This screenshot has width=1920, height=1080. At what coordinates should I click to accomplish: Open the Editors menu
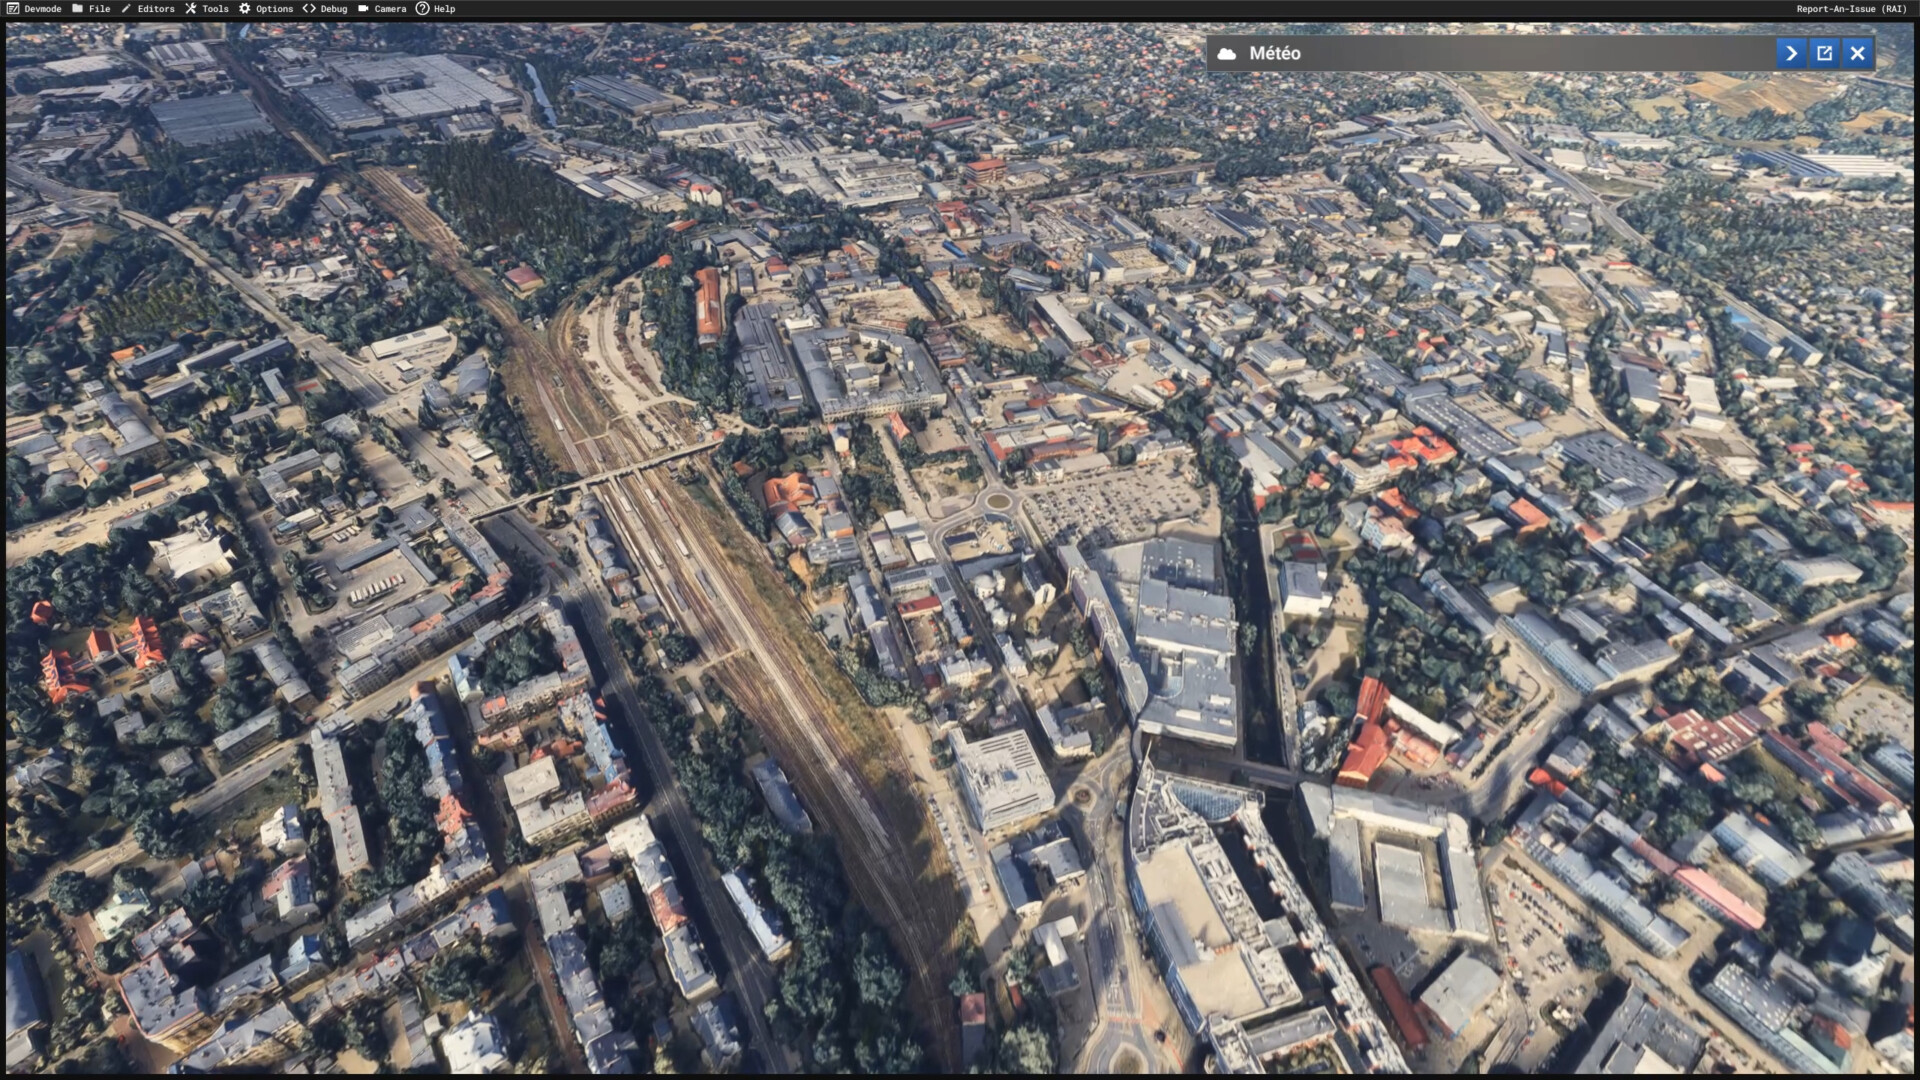tap(156, 9)
